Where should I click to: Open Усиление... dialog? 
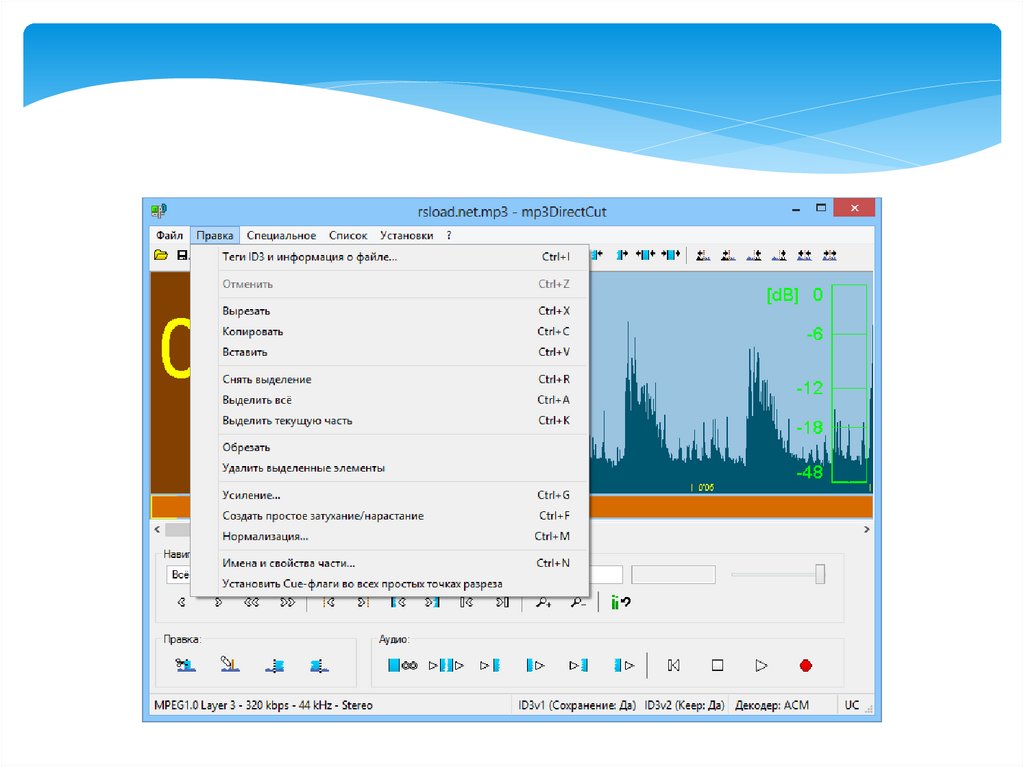(x=391, y=495)
